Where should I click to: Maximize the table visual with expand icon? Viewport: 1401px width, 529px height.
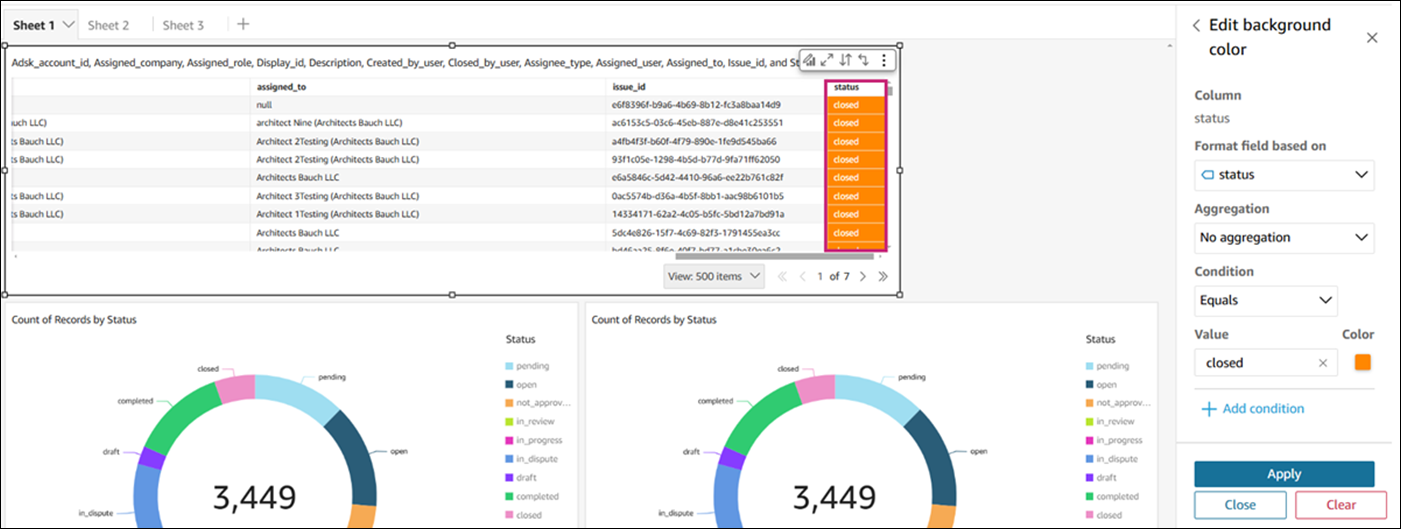[x=828, y=60]
